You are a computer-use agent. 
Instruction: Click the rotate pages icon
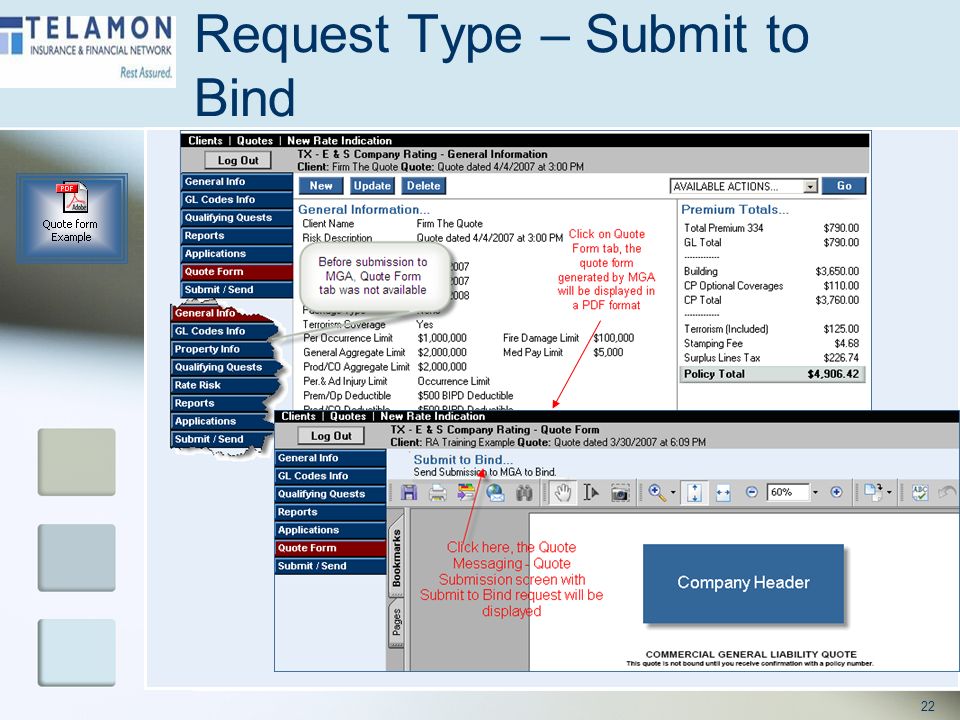[872, 492]
